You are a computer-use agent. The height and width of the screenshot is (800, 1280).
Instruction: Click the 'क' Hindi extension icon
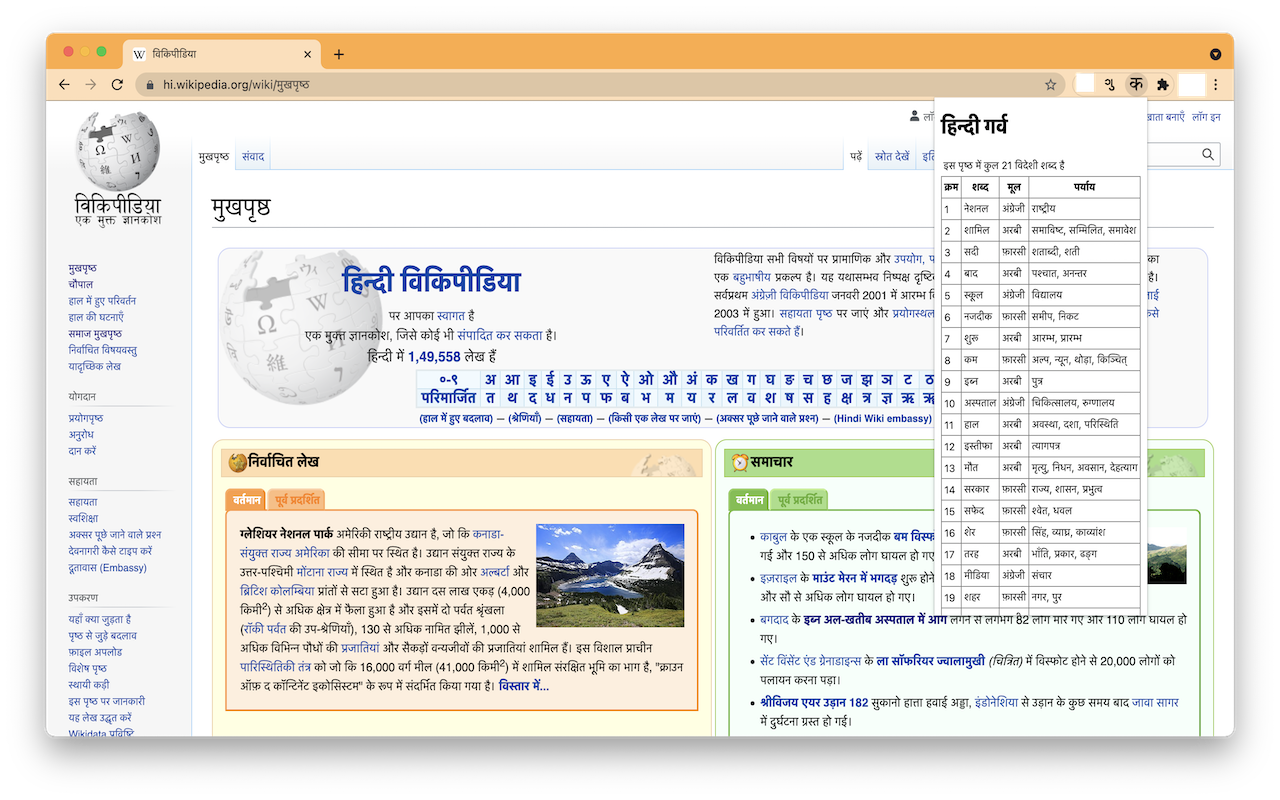coord(1136,85)
